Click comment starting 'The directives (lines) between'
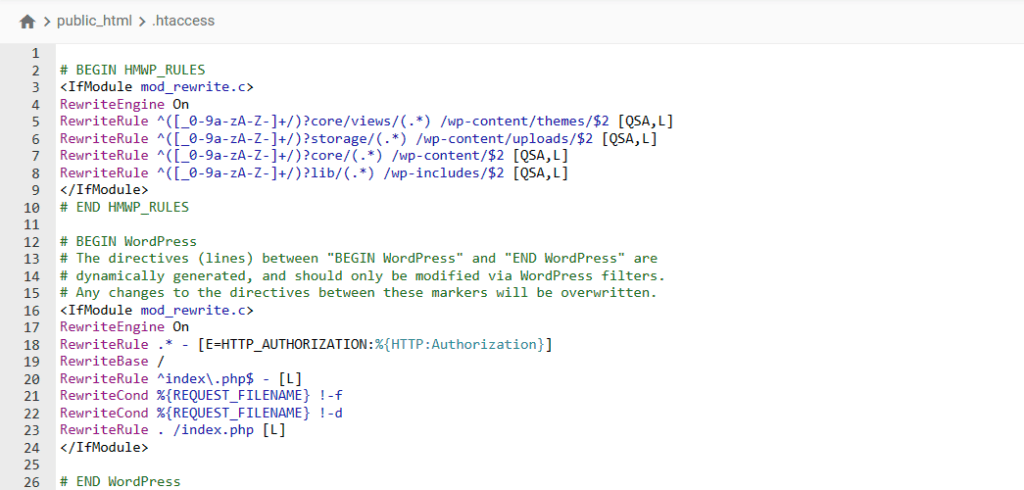Image resolution: width=1024 pixels, height=490 pixels. [359, 259]
